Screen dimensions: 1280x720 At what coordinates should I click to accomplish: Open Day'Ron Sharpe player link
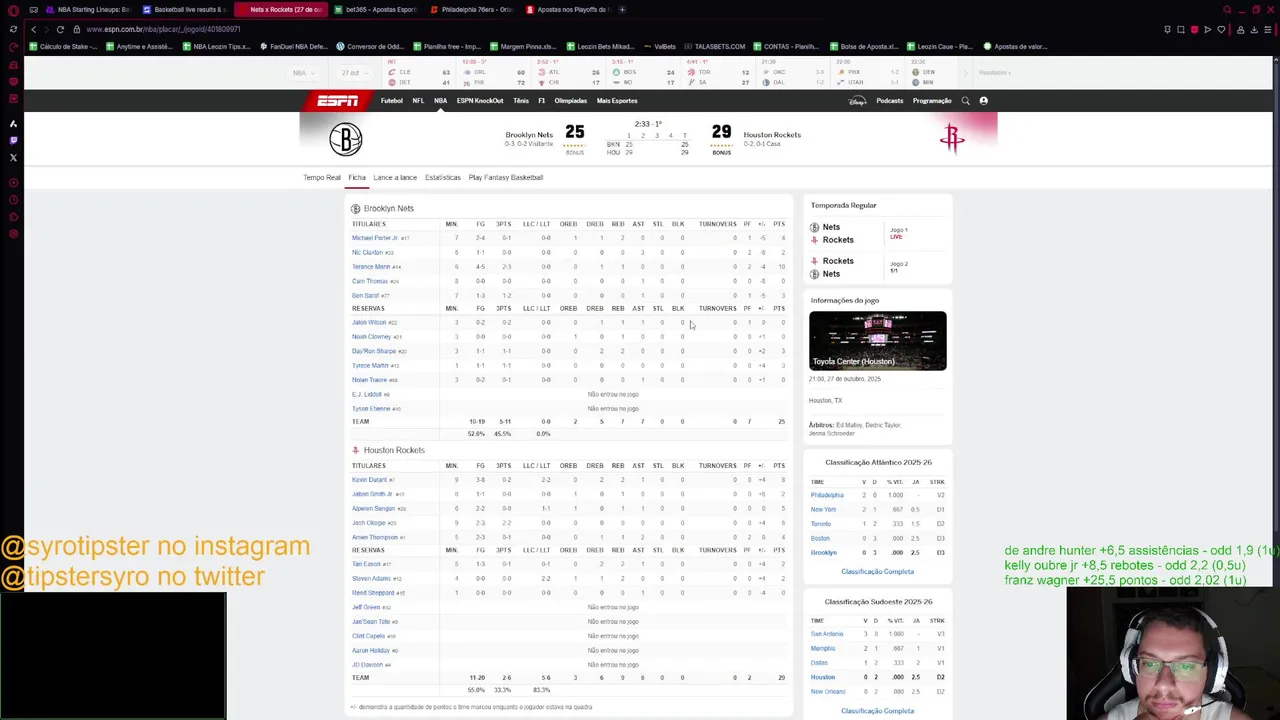[x=374, y=352]
